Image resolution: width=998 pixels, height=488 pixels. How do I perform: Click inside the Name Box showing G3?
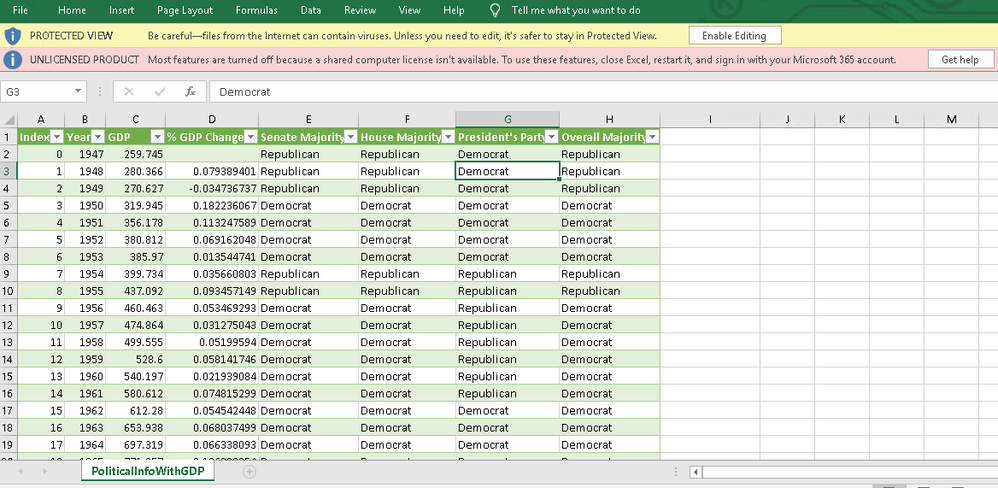click(x=35, y=92)
